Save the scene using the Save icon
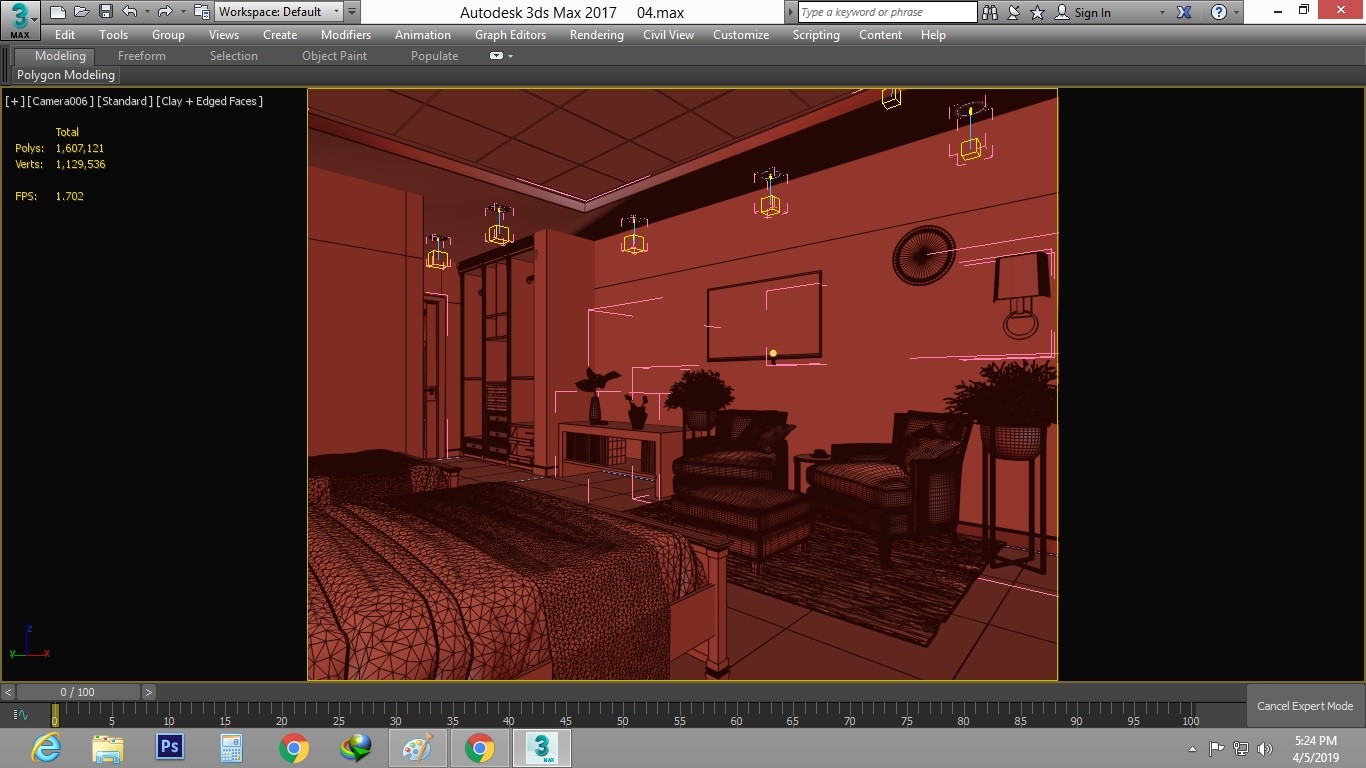1366x768 pixels. coord(106,11)
